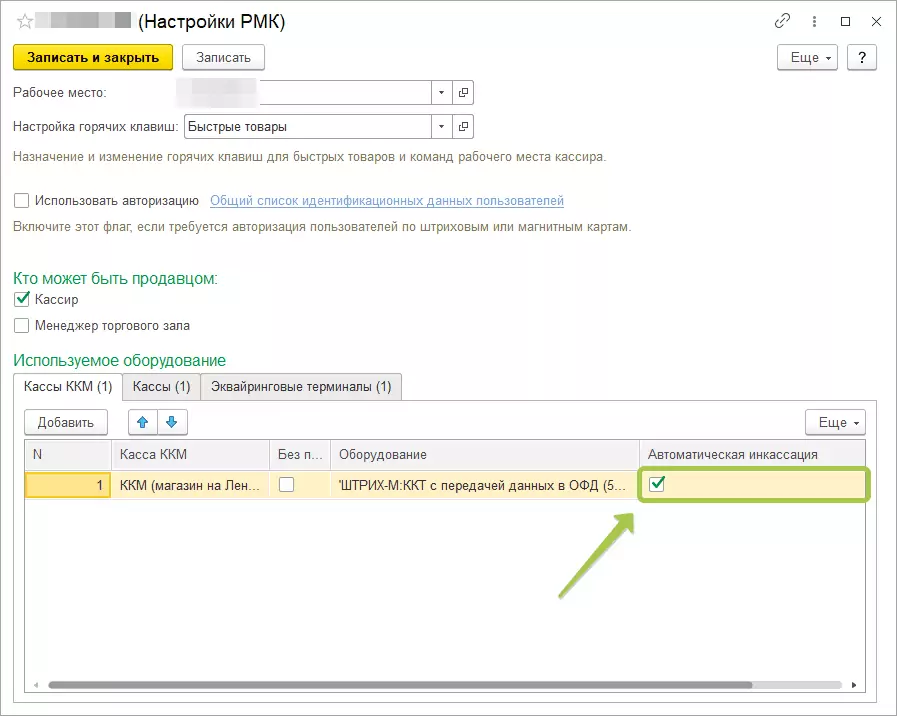Image resolution: width=897 pixels, height=716 pixels.
Task: Expand Настройка горячих клавиш dropdown
Action: tap(442, 127)
